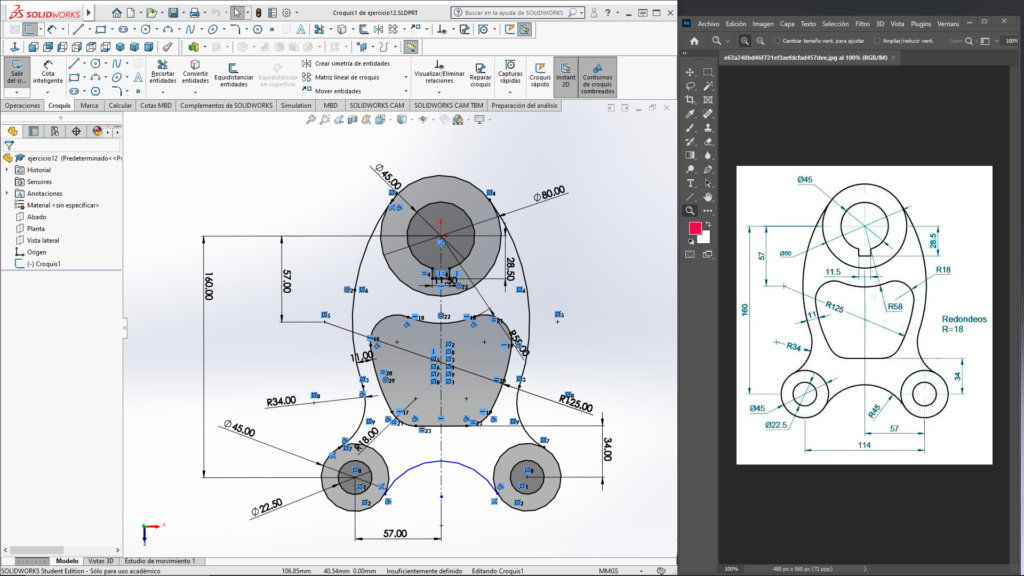Viewport: 1024px width, 576px height.
Task: Open the Filtro menu in Photoshop
Action: [861, 23]
